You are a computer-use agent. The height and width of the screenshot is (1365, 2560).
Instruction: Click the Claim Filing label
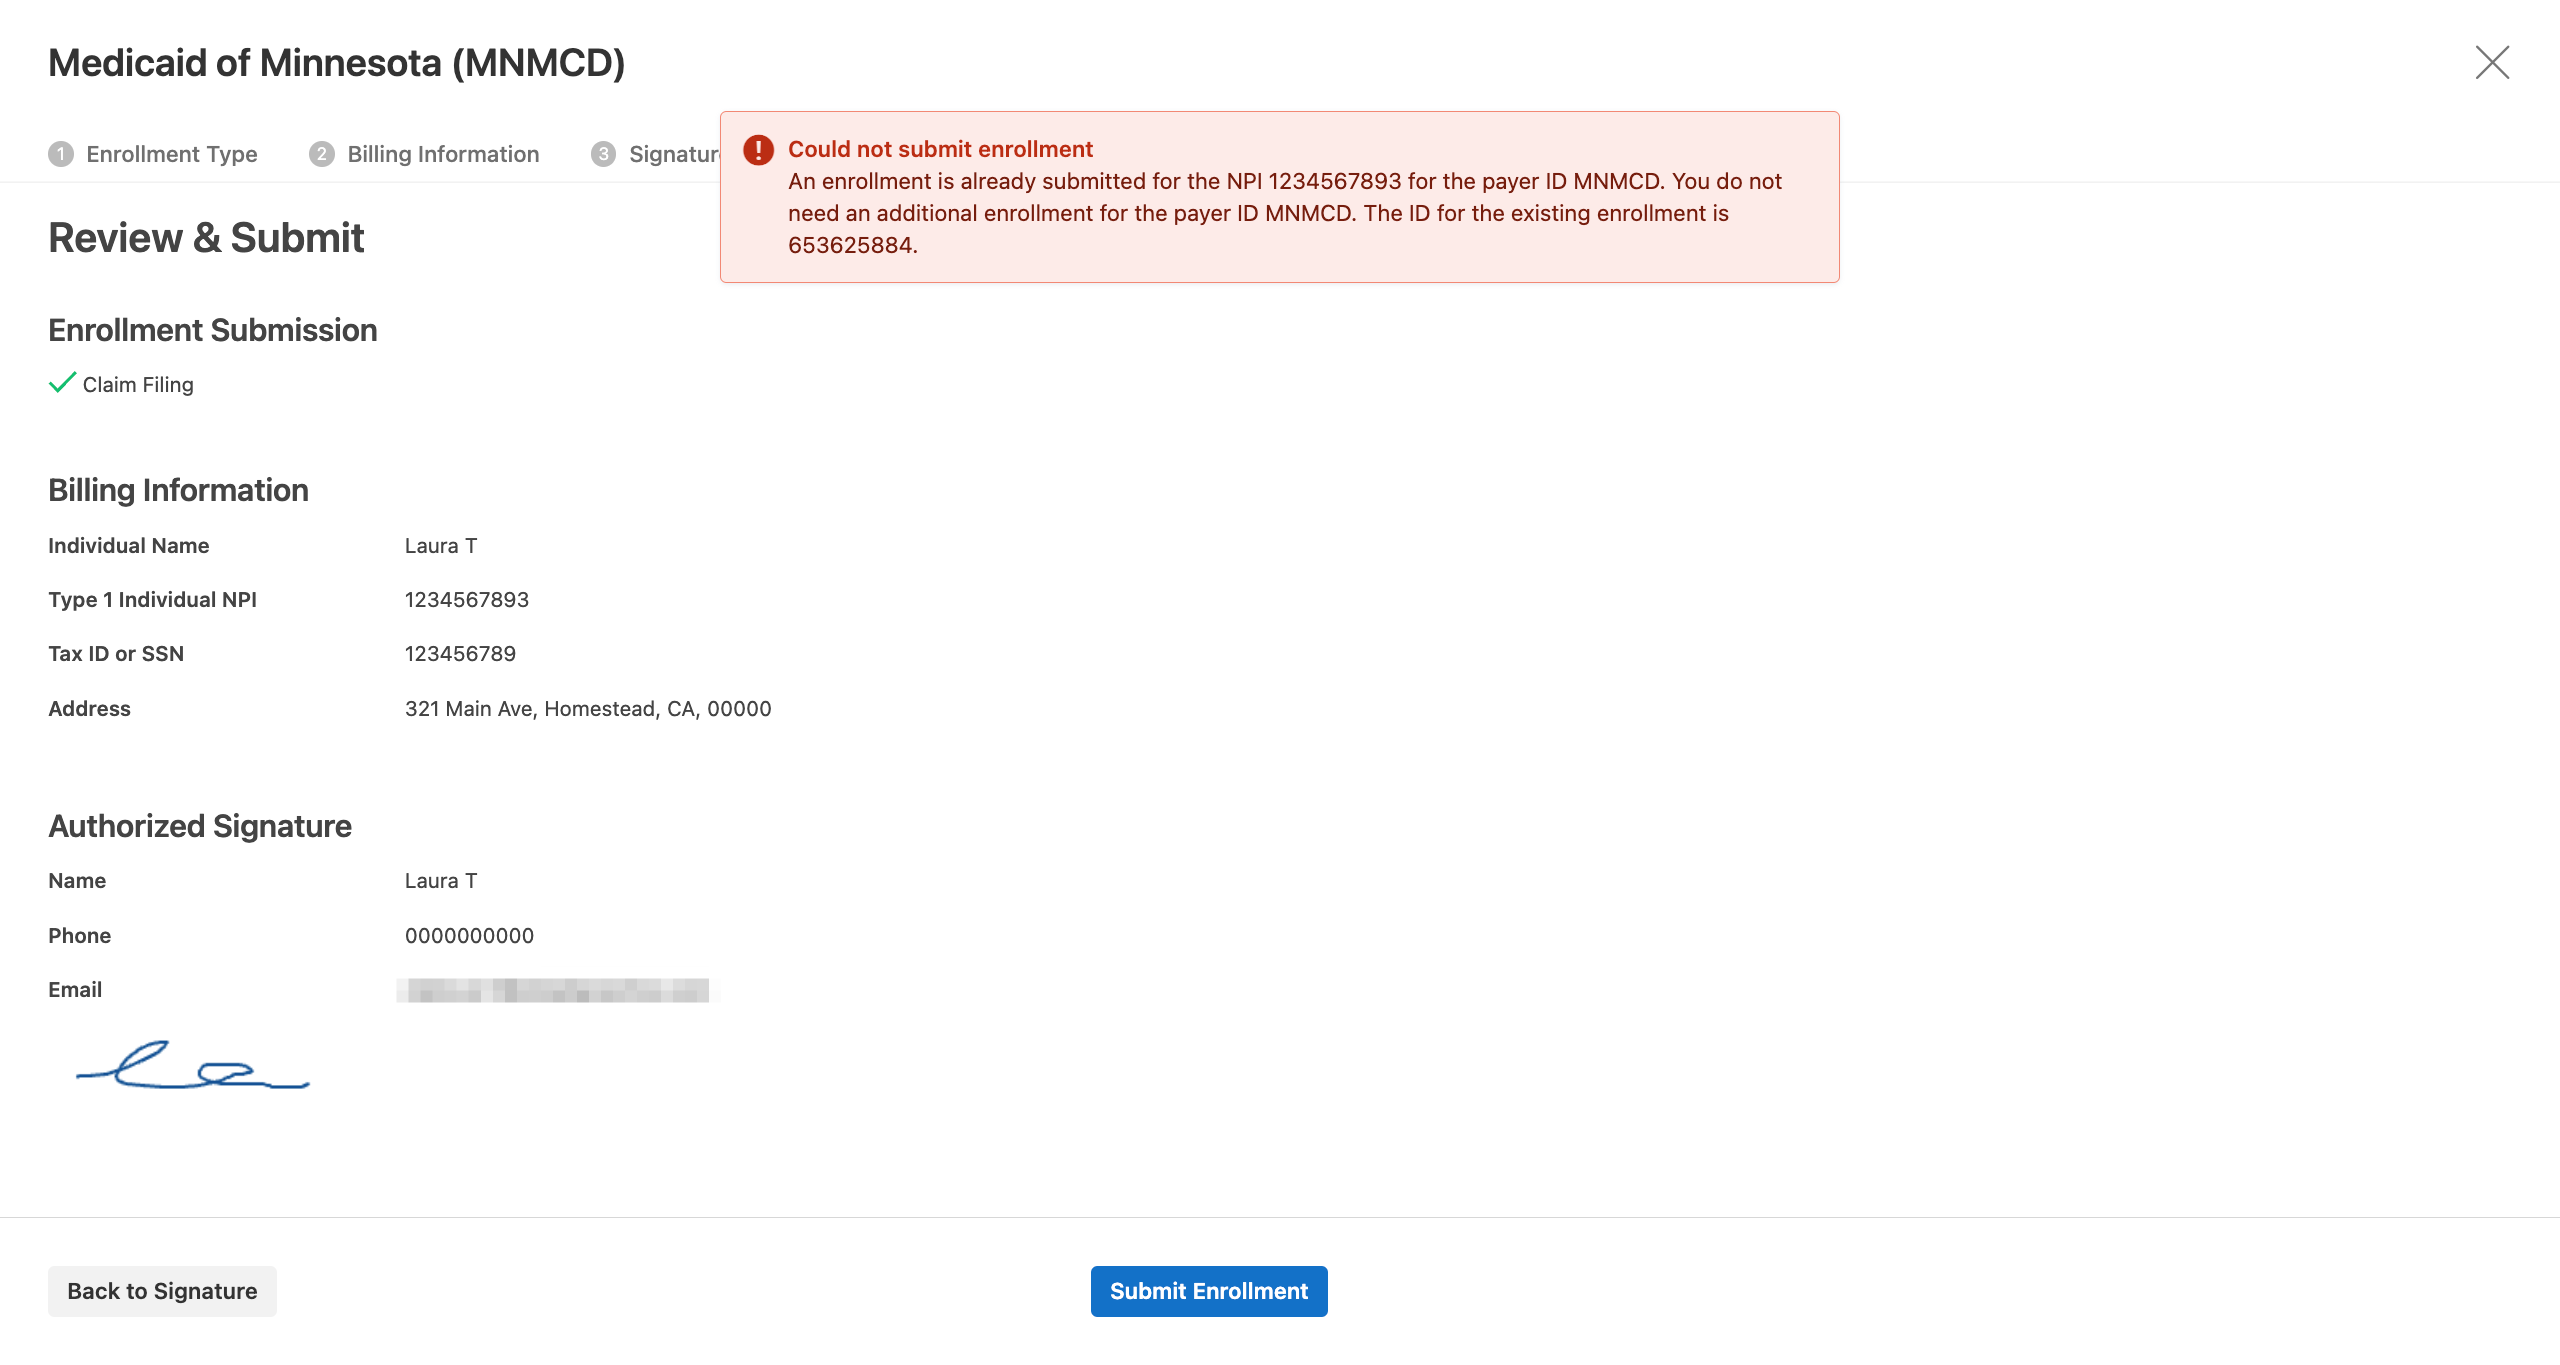coord(138,385)
